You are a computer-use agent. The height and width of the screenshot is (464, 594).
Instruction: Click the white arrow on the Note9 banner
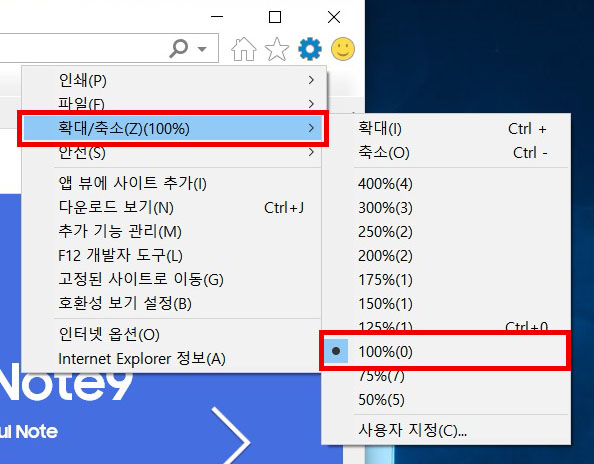click(x=230, y=436)
